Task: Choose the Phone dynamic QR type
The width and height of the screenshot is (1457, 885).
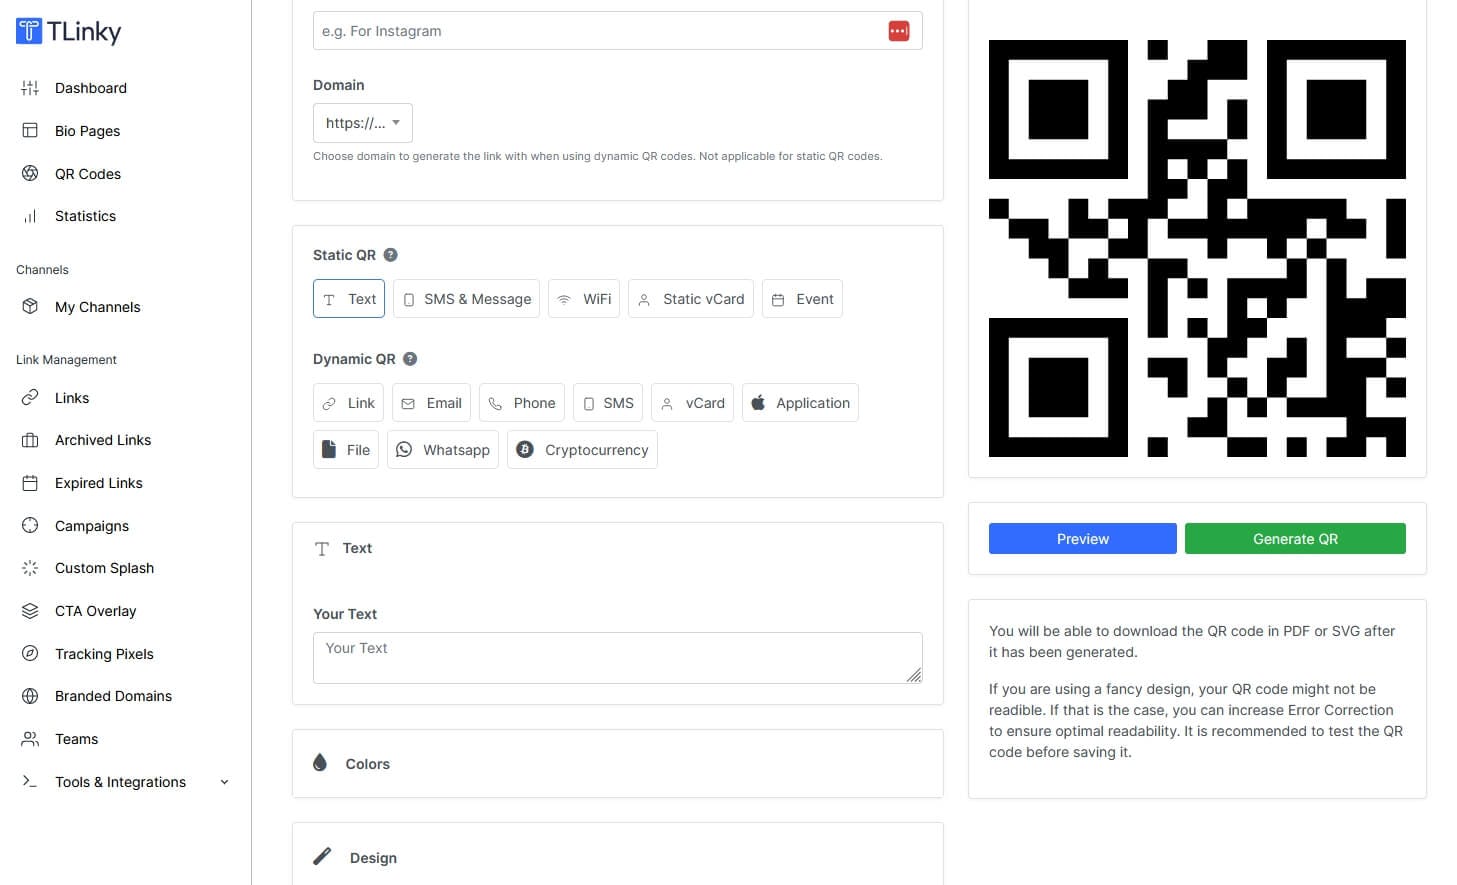Action: [x=522, y=403]
